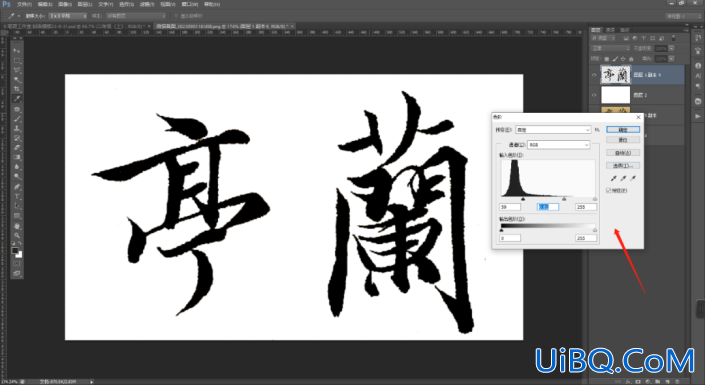The image size is (705, 385).
Task: Open the Preset dropdown in Levels dialog
Action: [553, 130]
